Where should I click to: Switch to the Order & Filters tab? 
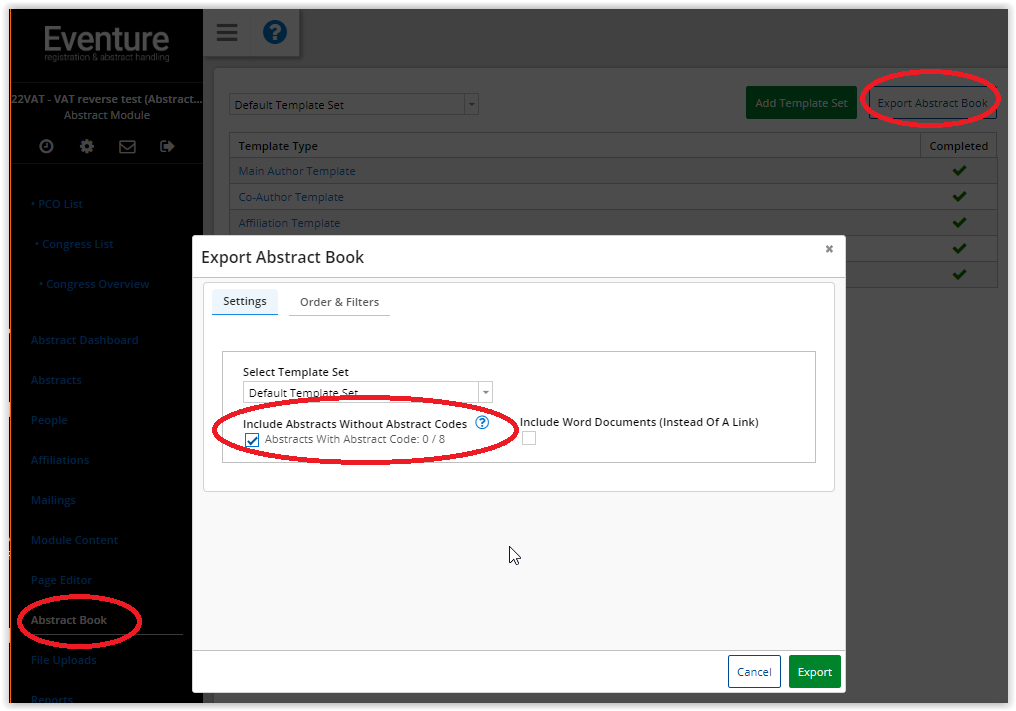(x=340, y=302)
